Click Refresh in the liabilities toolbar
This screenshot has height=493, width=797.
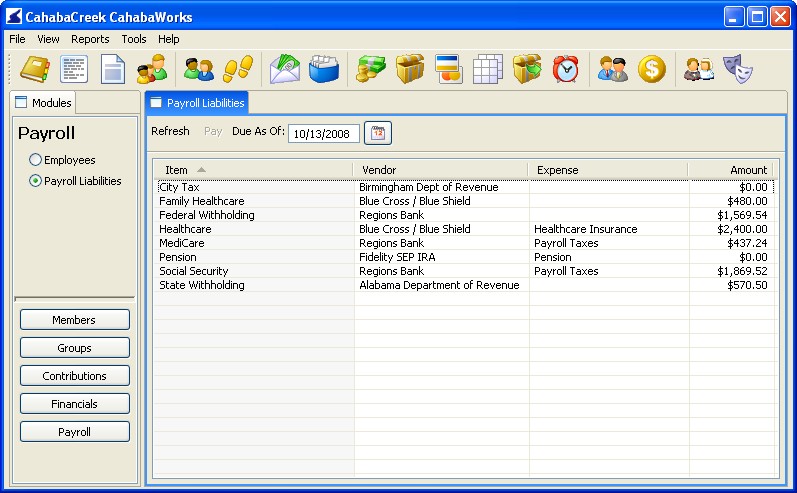170,131
